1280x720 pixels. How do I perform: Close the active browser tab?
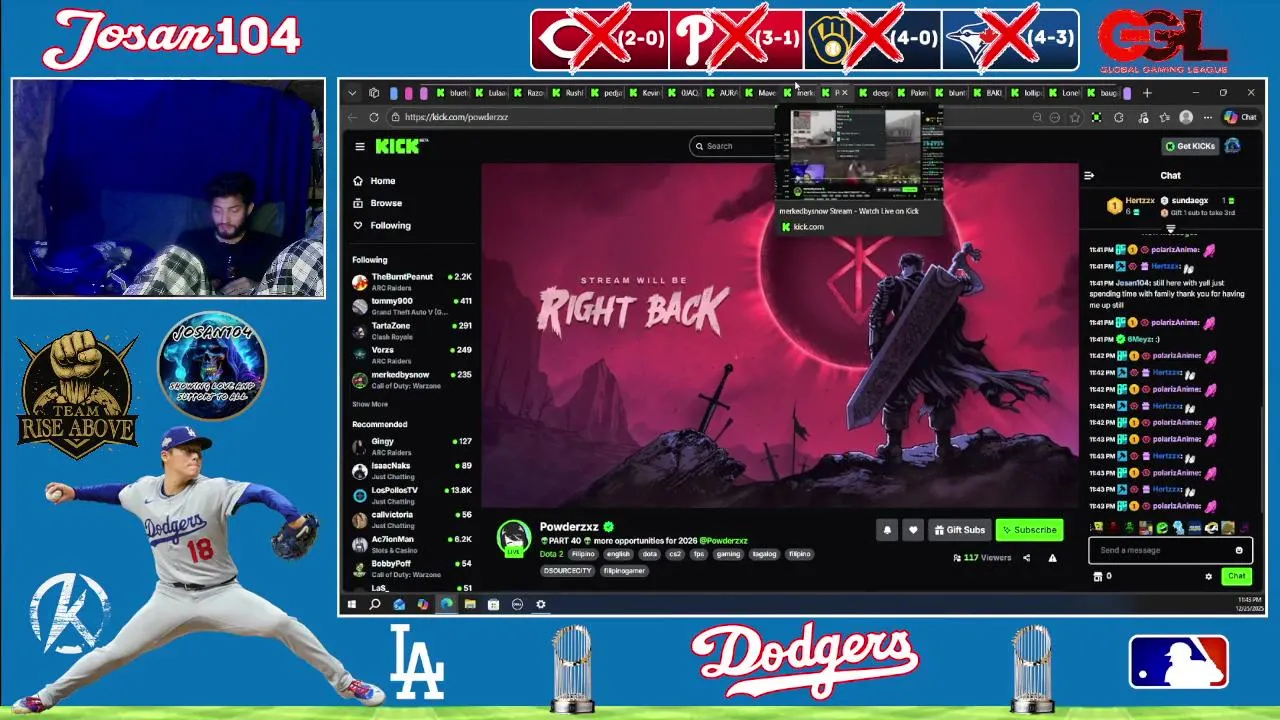(x=845, y=93)
